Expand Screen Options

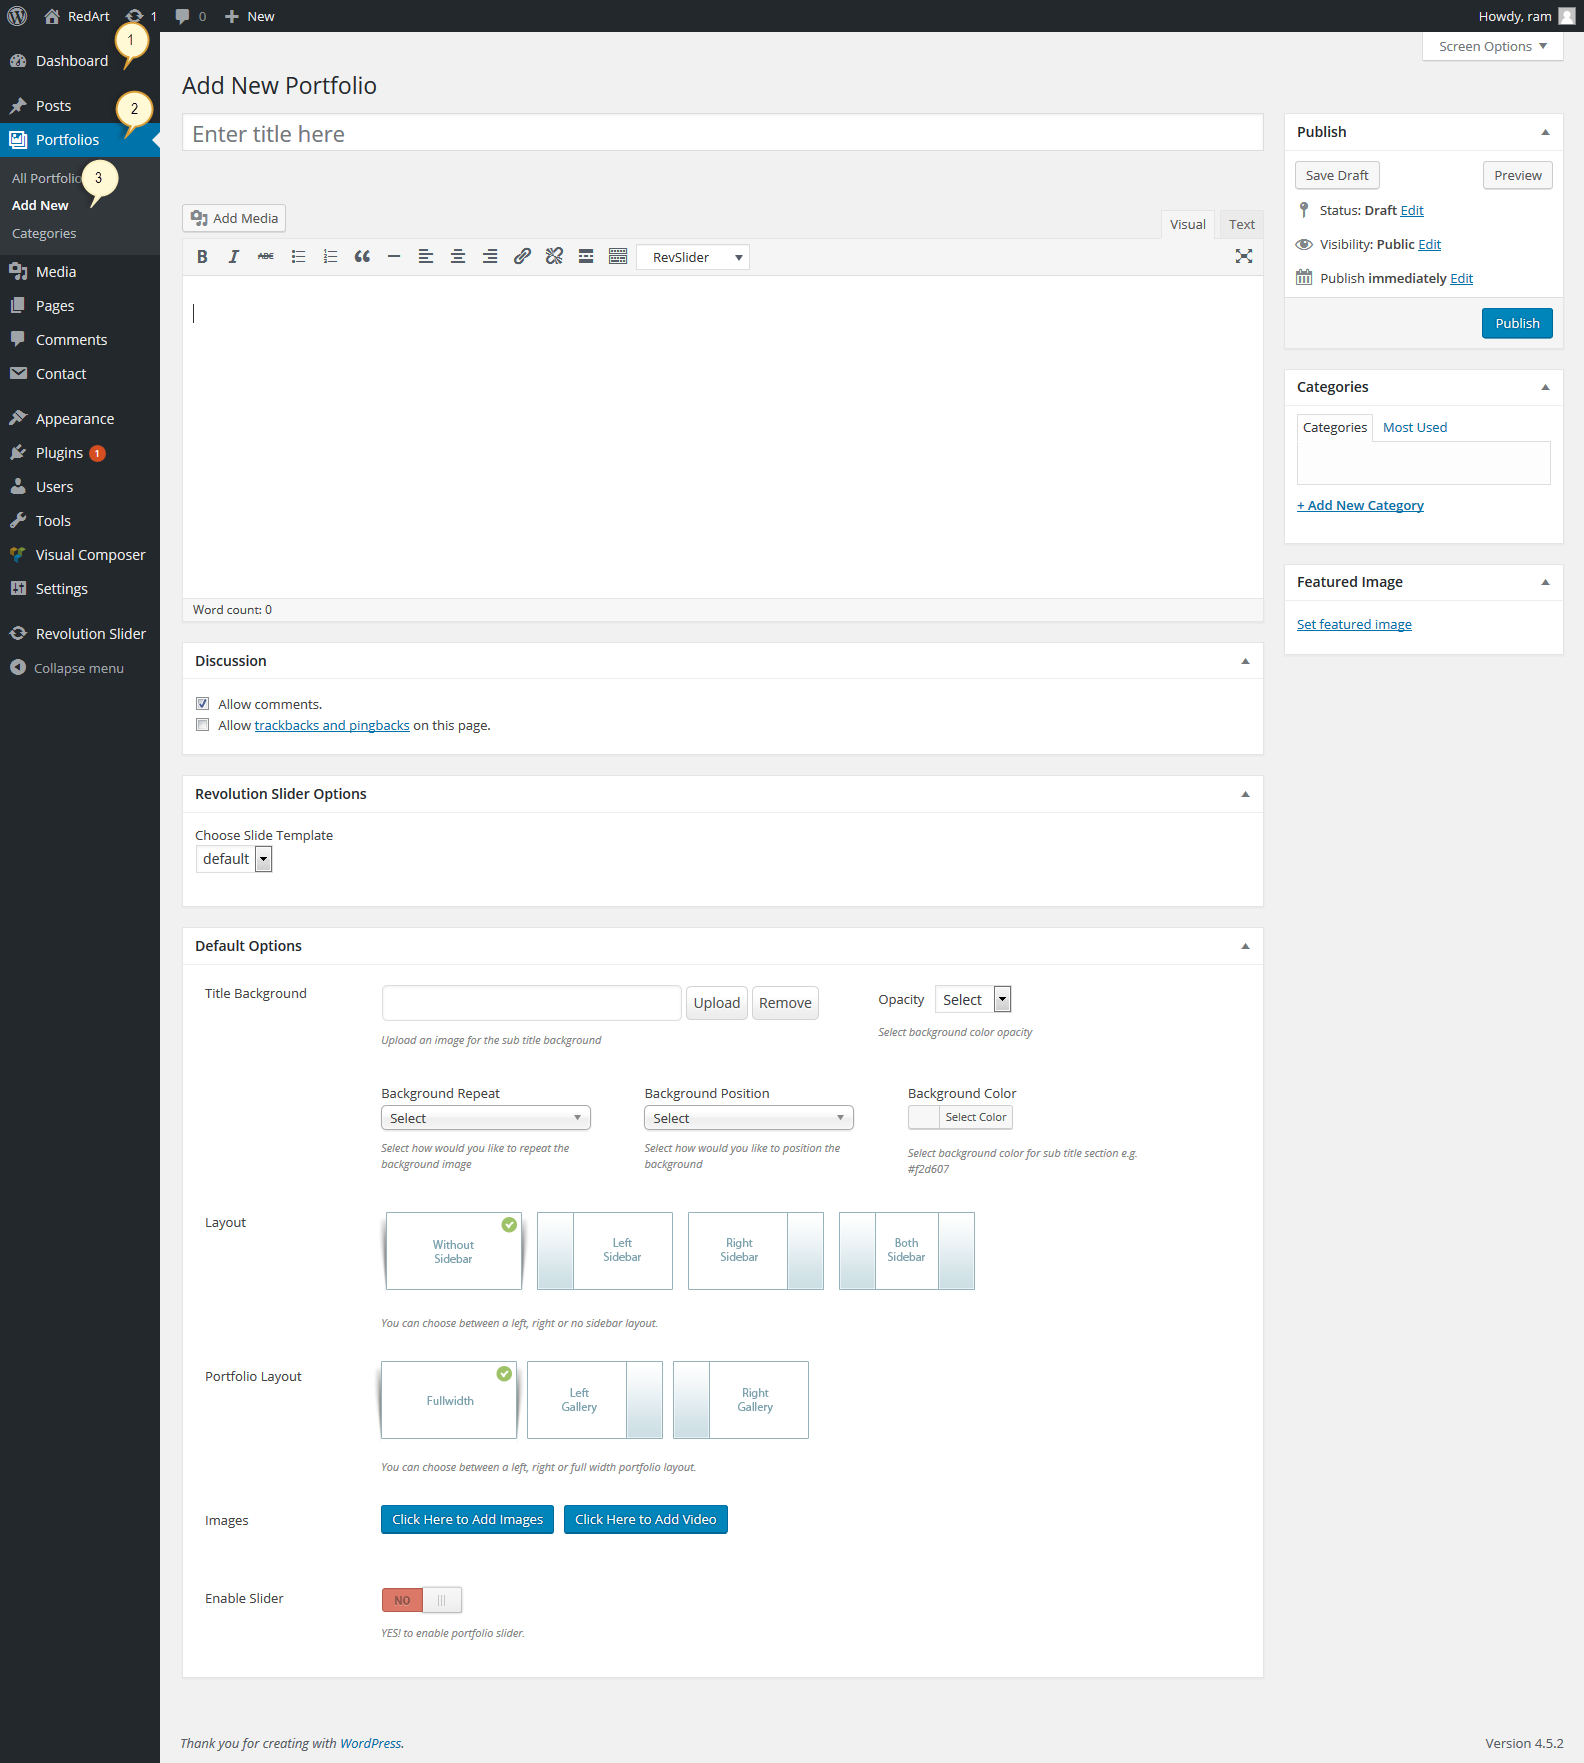1493,47
